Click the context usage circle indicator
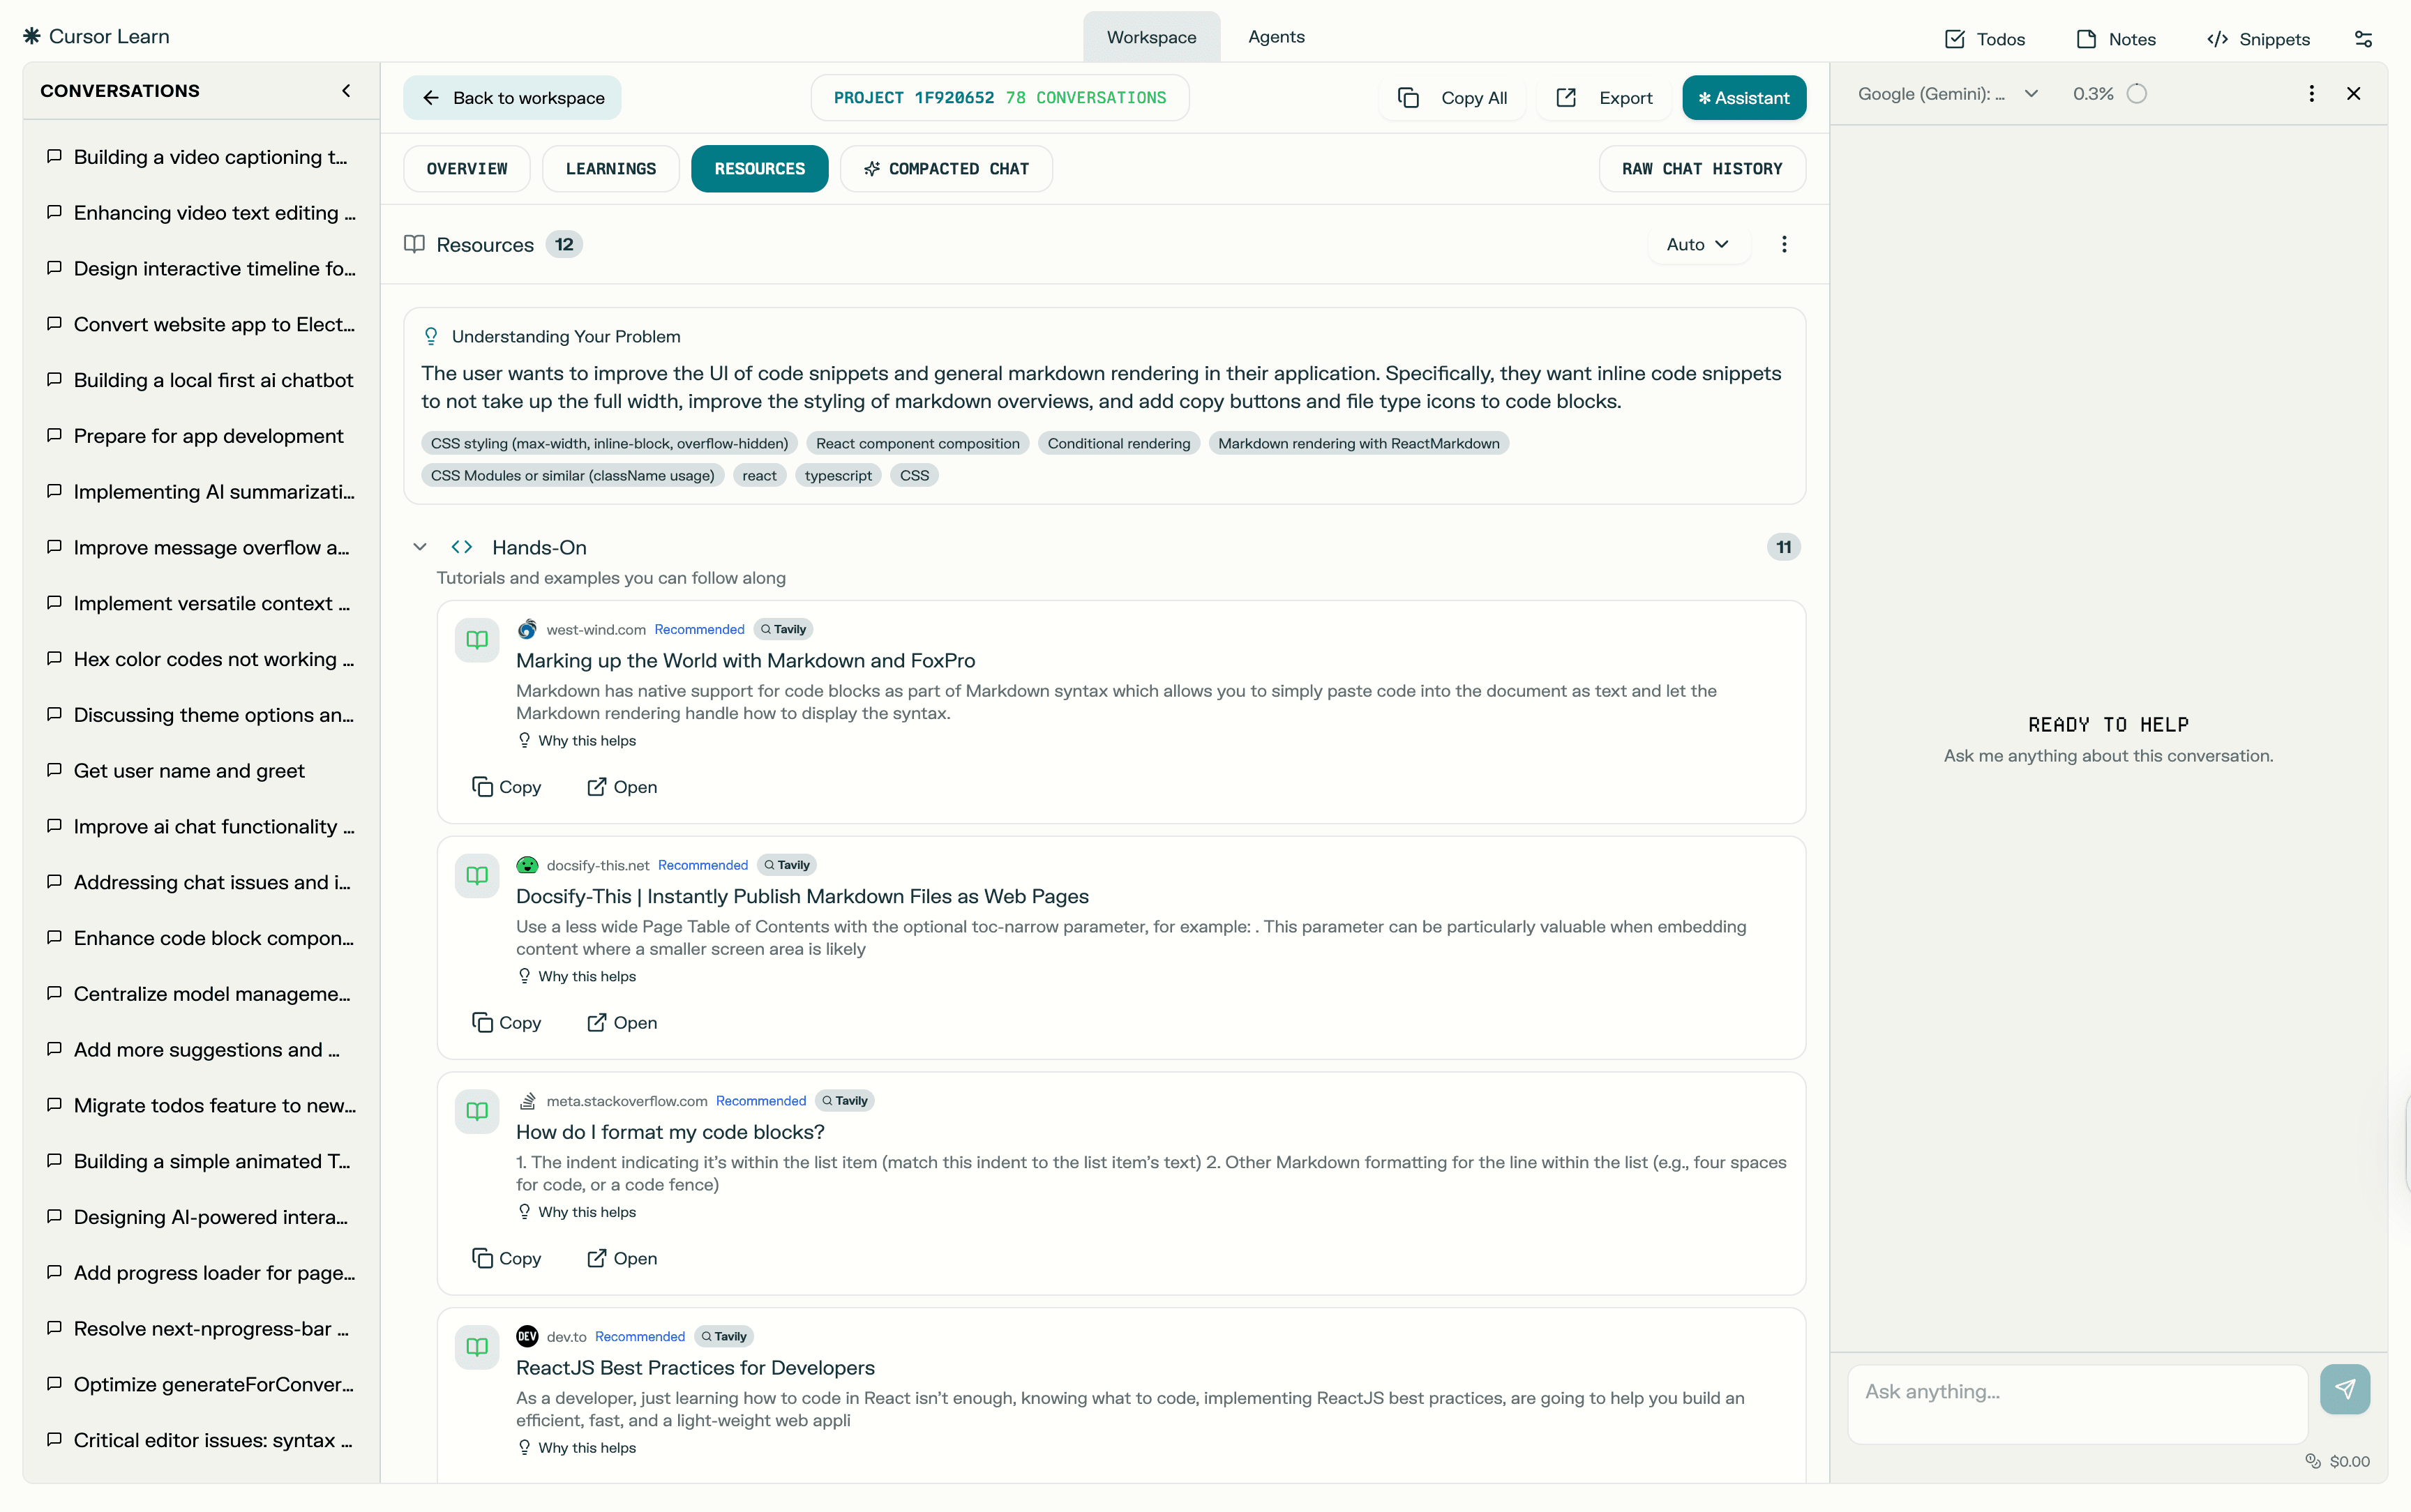 [2137, 93]
